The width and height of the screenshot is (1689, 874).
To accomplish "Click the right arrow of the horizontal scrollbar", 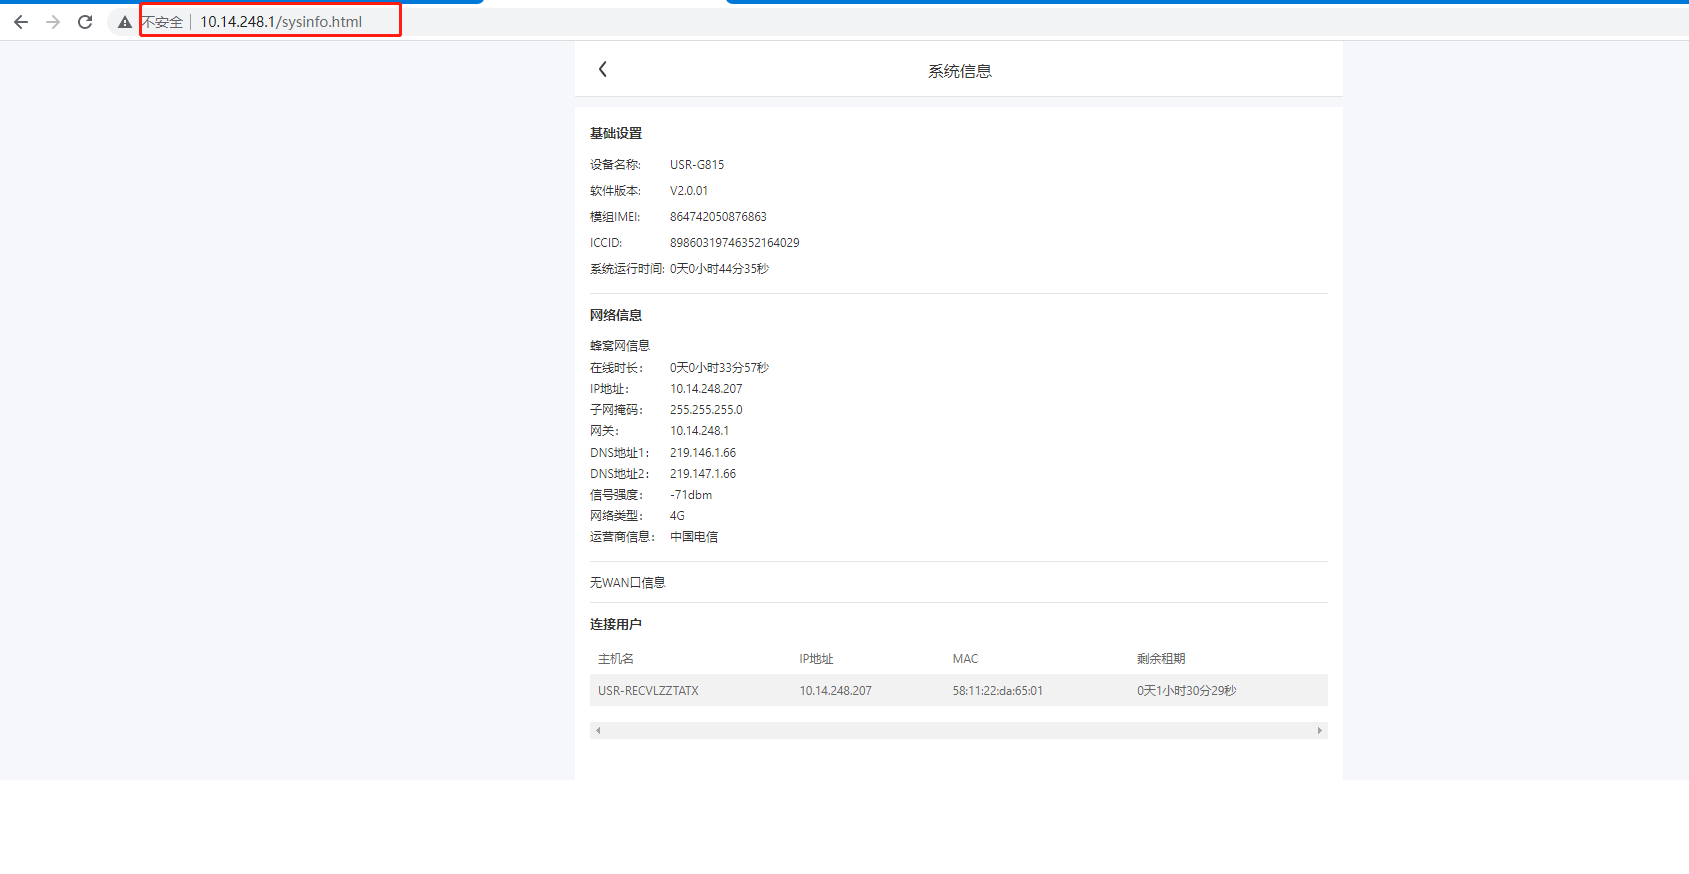I will click(1320, 731).
